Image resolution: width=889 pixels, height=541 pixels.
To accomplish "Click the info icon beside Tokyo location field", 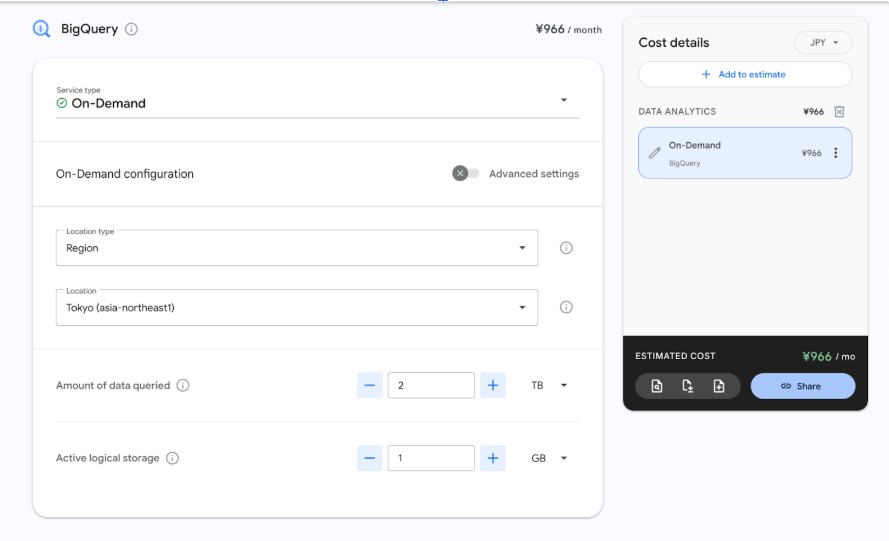I will point(566,308).
